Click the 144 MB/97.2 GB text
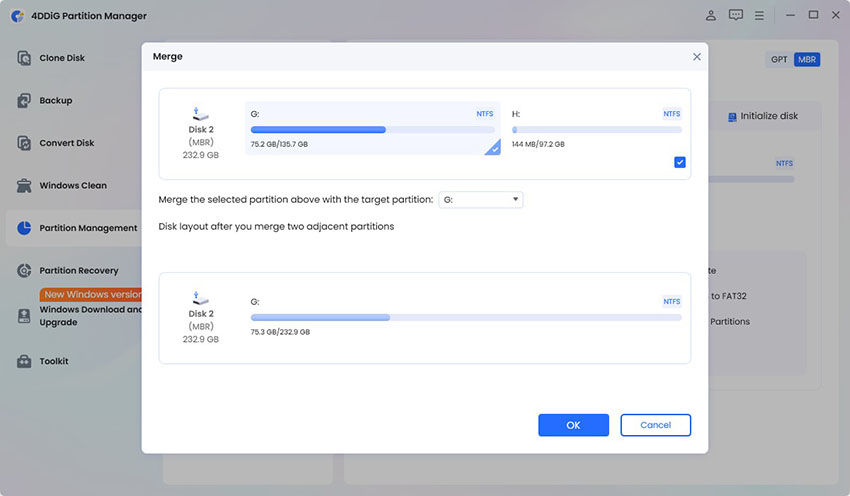850x496 pixels. pos(538,144)
